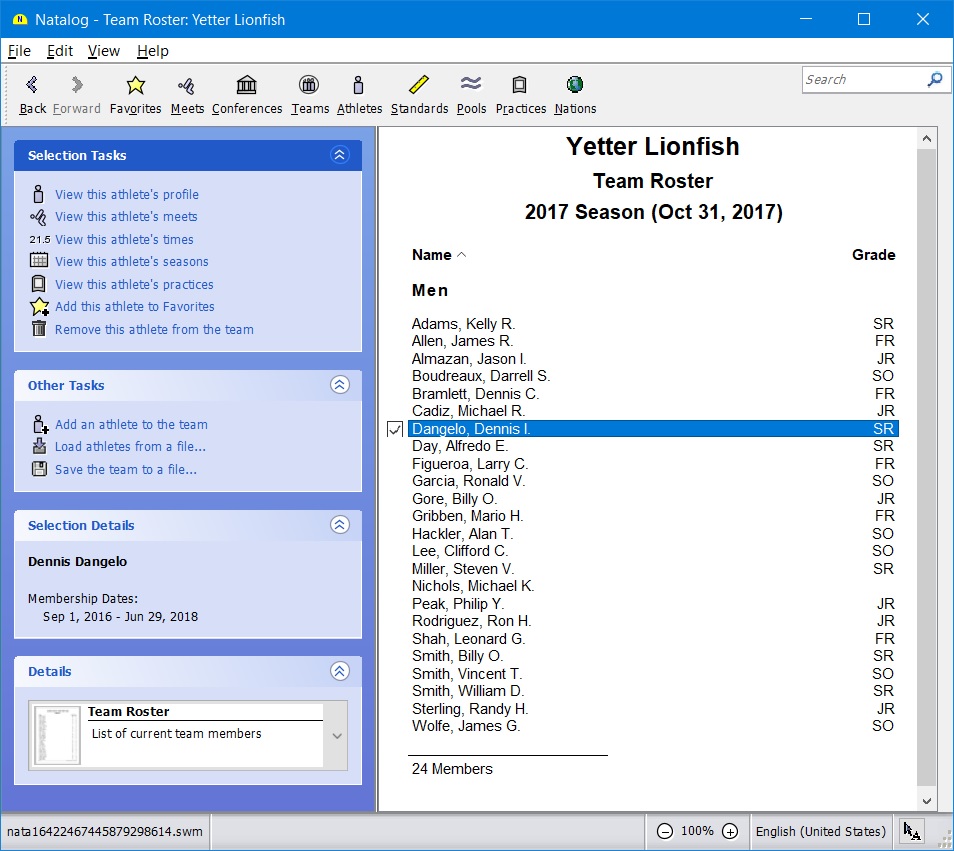954x851 pixels.
Task: Uncheck the Dangelo, Dennis I. checkbox
Action: 395,429
